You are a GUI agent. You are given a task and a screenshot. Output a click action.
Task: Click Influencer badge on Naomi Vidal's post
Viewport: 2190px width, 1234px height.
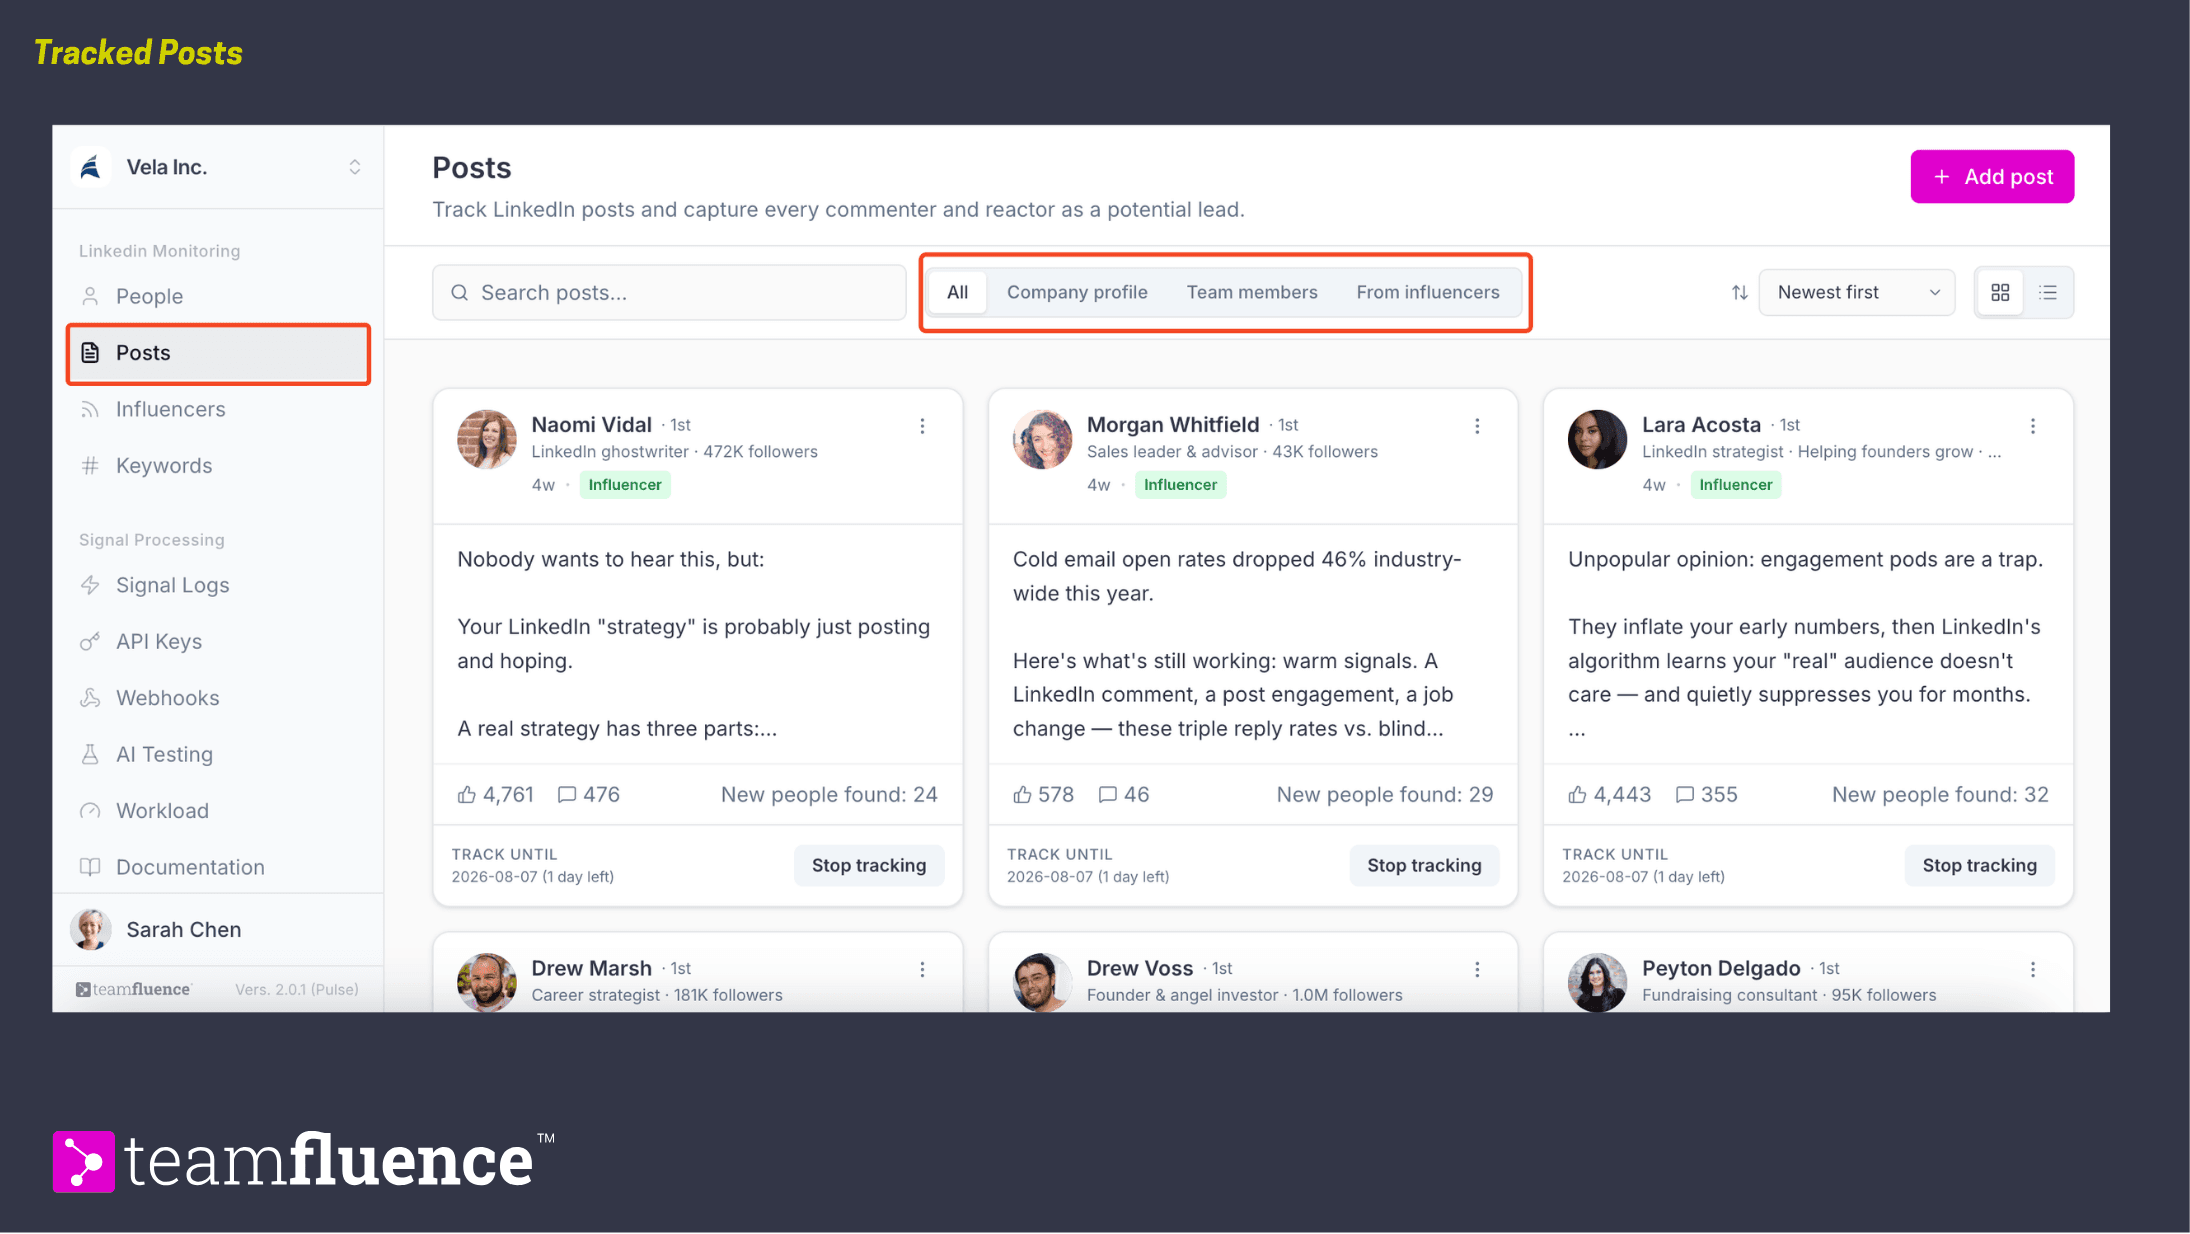point(625,485)
